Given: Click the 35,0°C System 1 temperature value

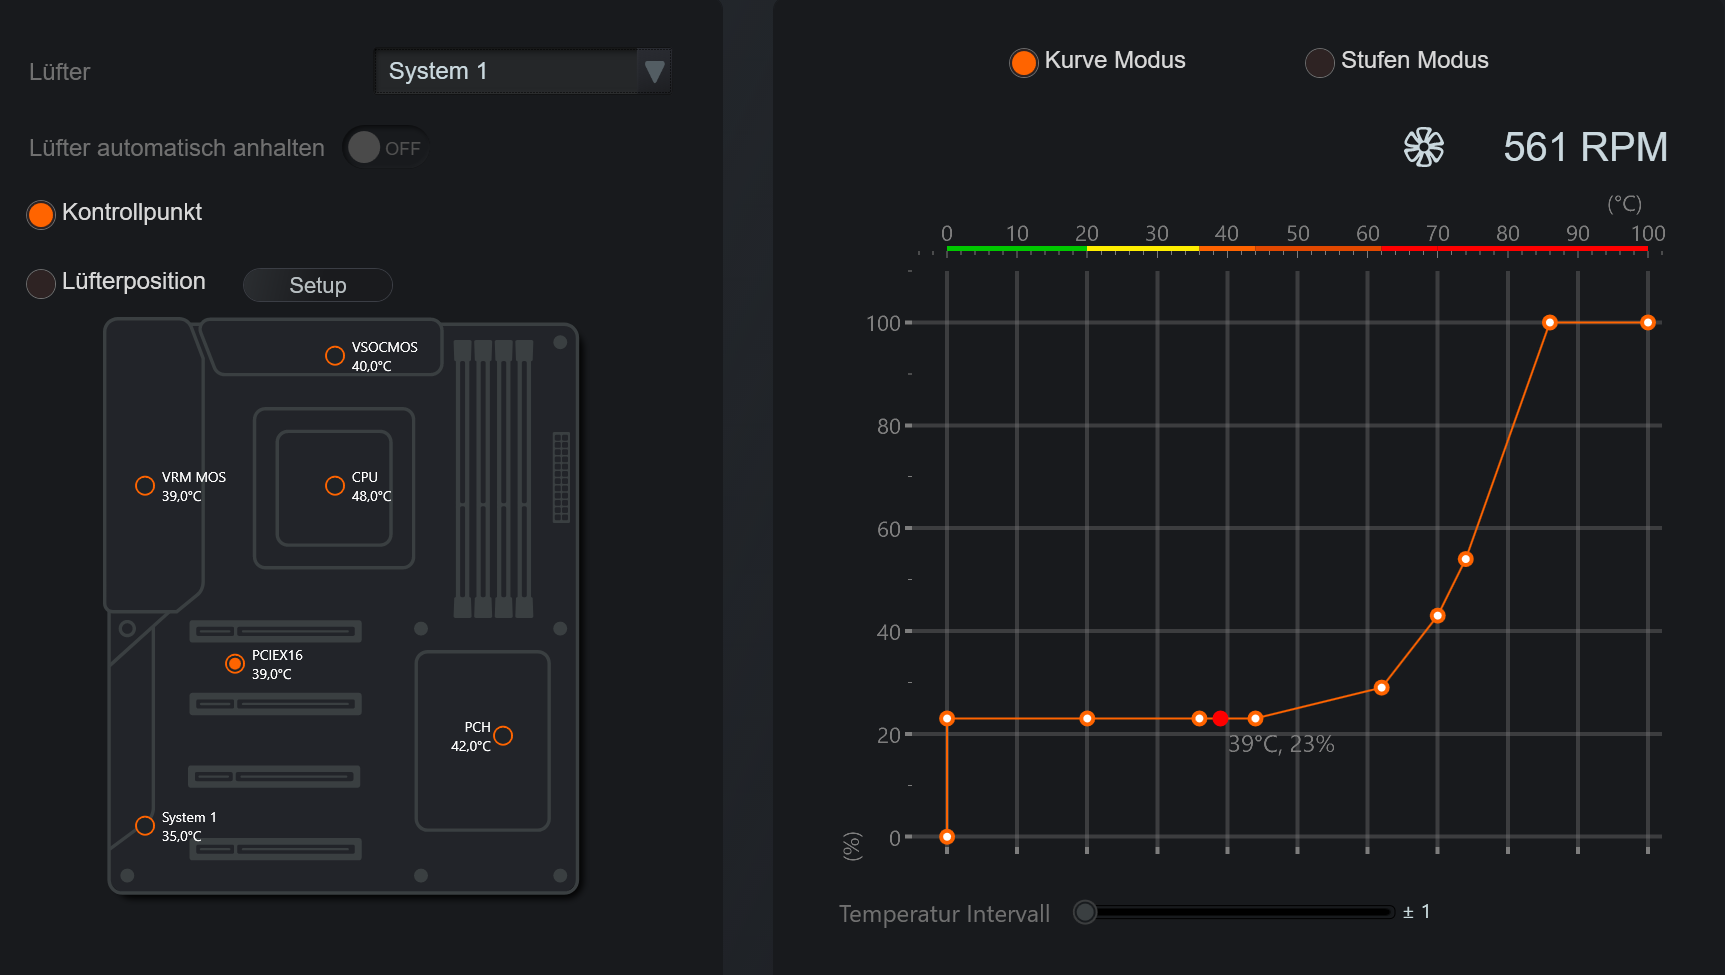Looking at the screenshot, I should point(181,836).
